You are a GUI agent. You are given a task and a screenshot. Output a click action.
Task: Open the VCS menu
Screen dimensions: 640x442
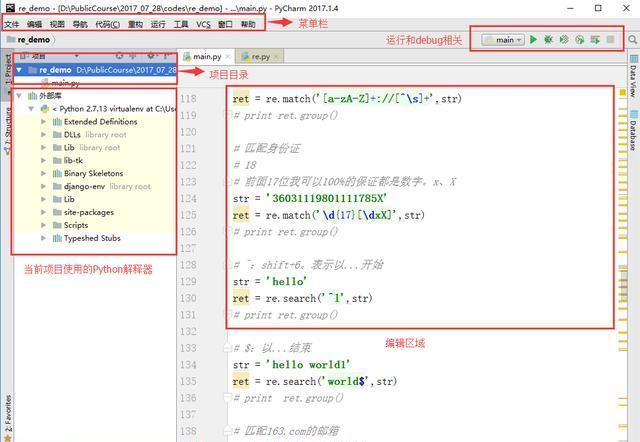point(204,24)
